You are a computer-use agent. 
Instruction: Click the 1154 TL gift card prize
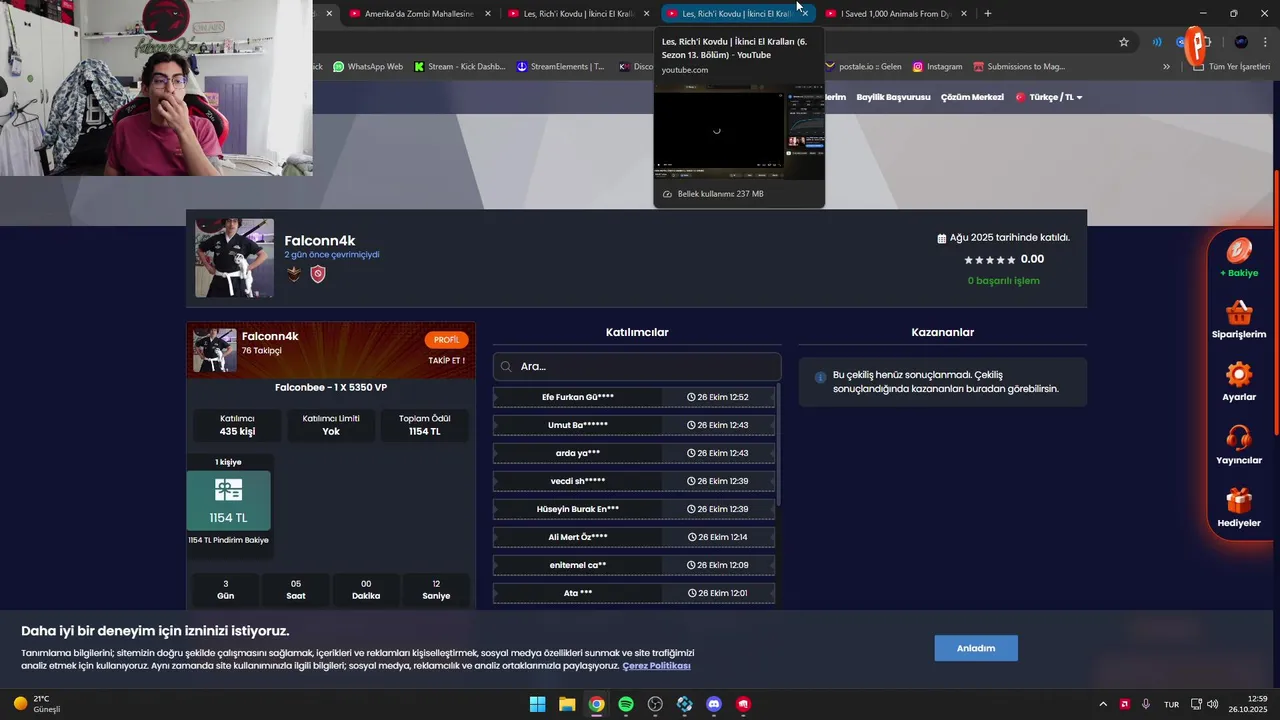229,500
